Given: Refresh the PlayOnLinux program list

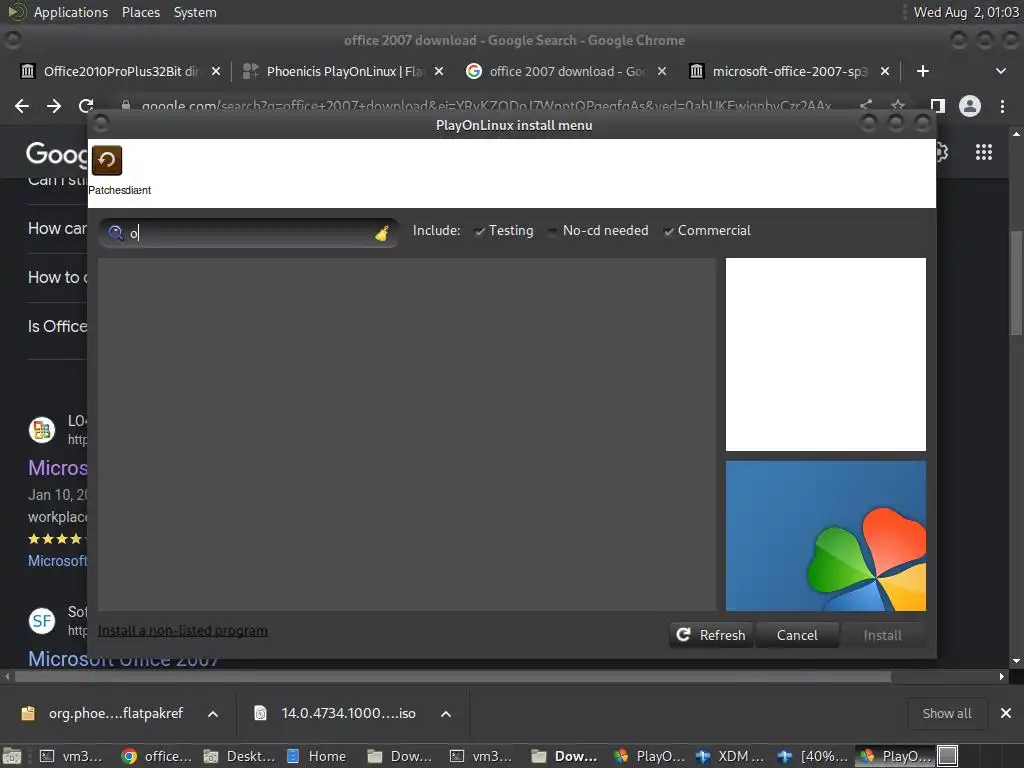Looking at the screenshot, I should (711, 635).
